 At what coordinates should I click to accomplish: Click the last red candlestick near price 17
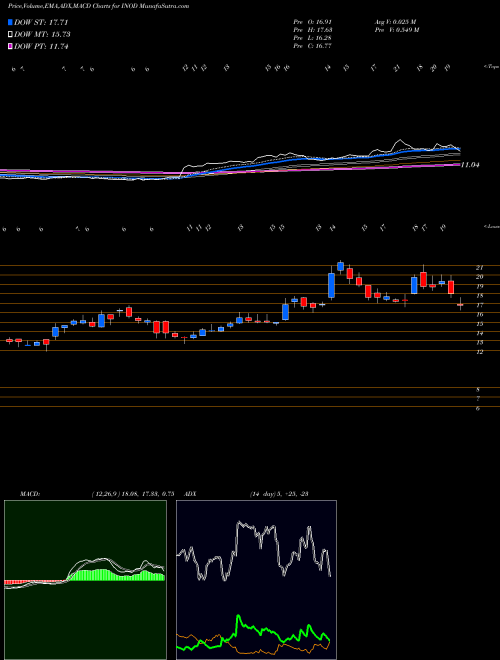point(460,304)
